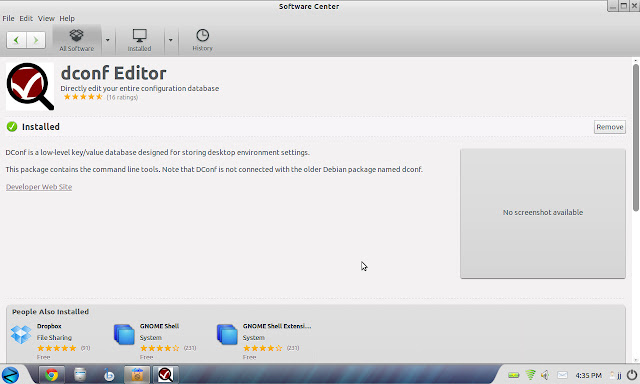Open the History view
640x384 pixels.
202,40
